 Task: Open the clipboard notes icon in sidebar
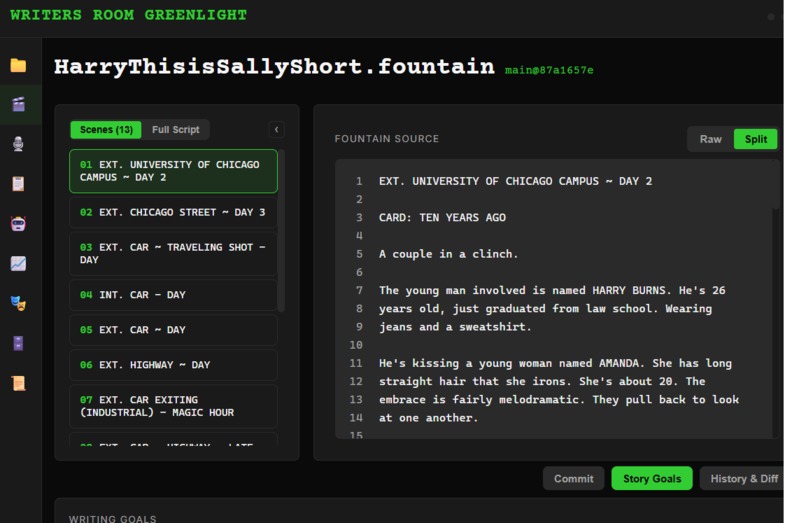point(18,184)
